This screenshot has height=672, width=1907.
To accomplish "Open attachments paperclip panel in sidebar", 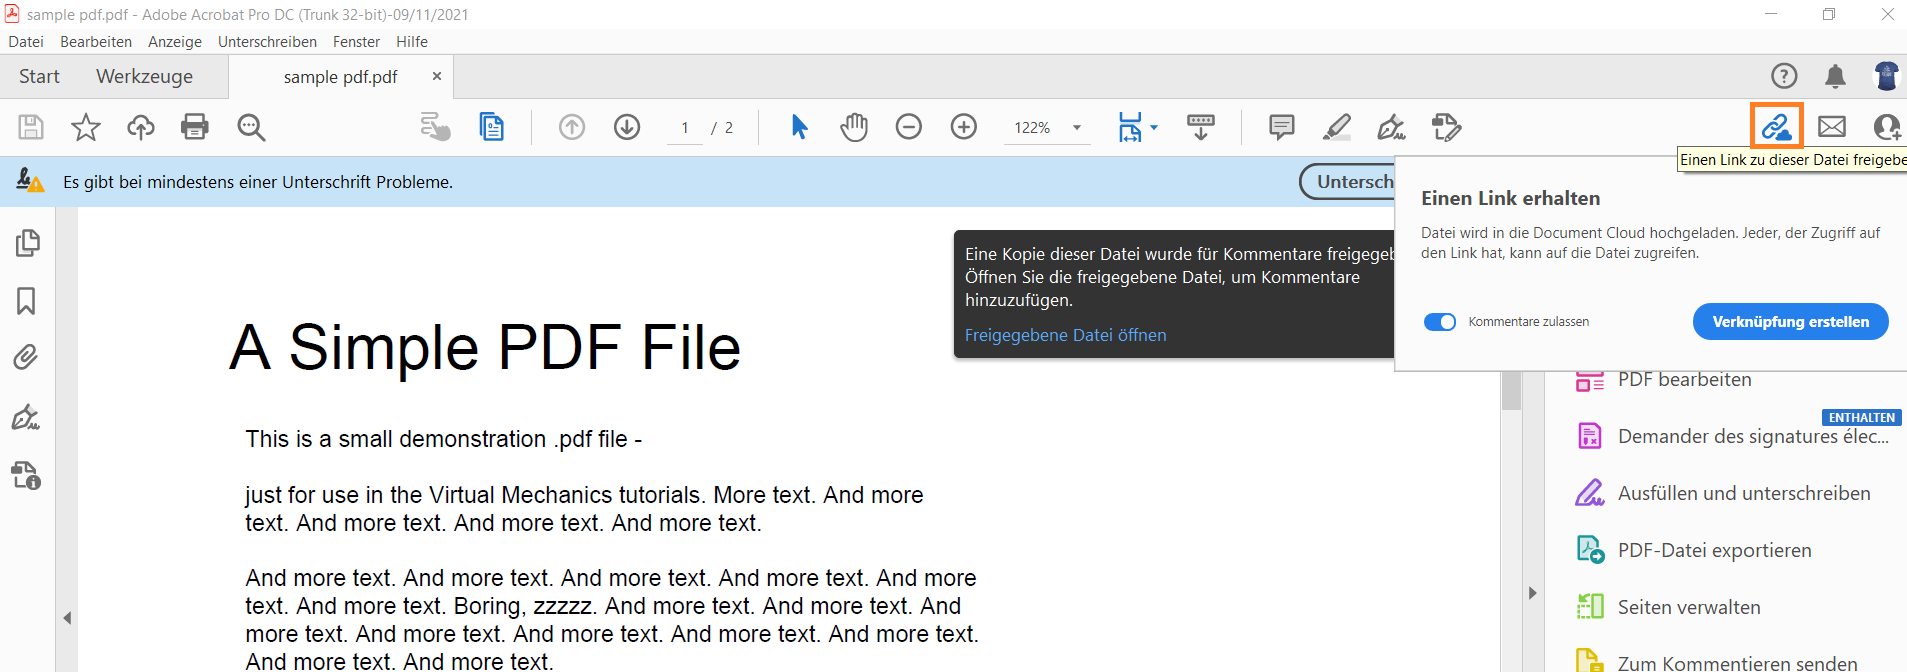I will pos(26,357).
